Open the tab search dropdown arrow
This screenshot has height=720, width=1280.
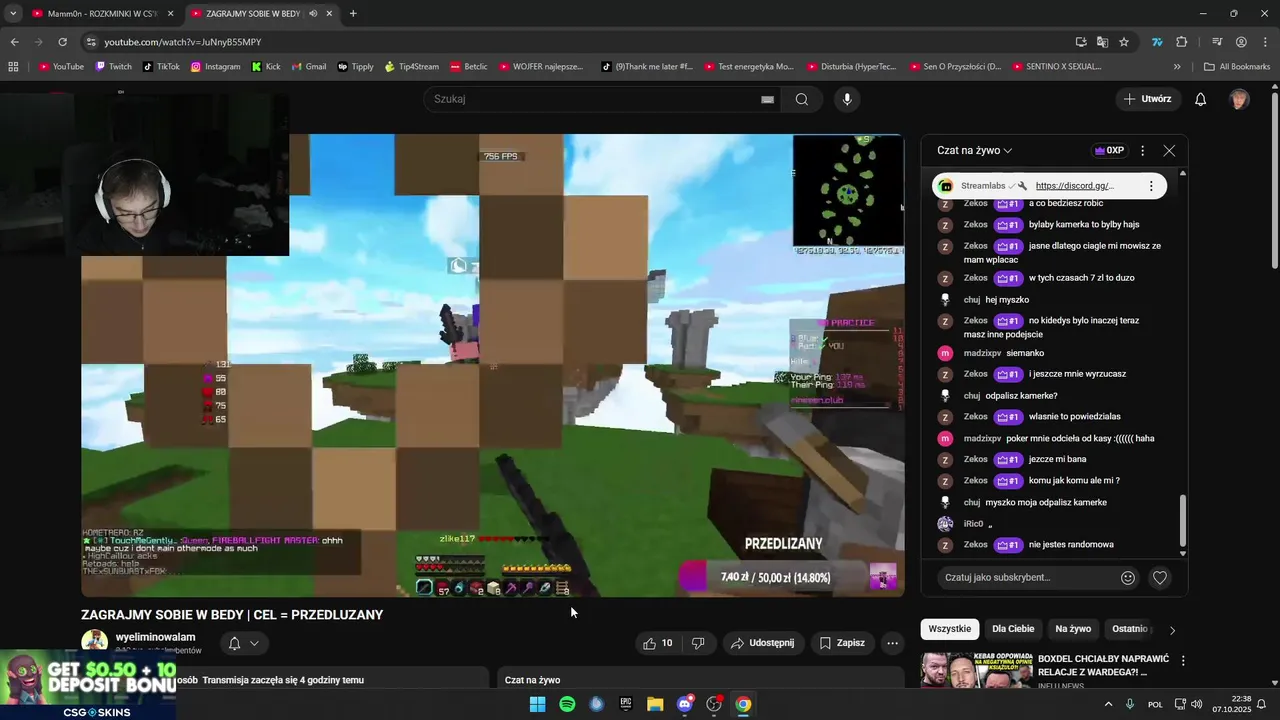[13, 14]
